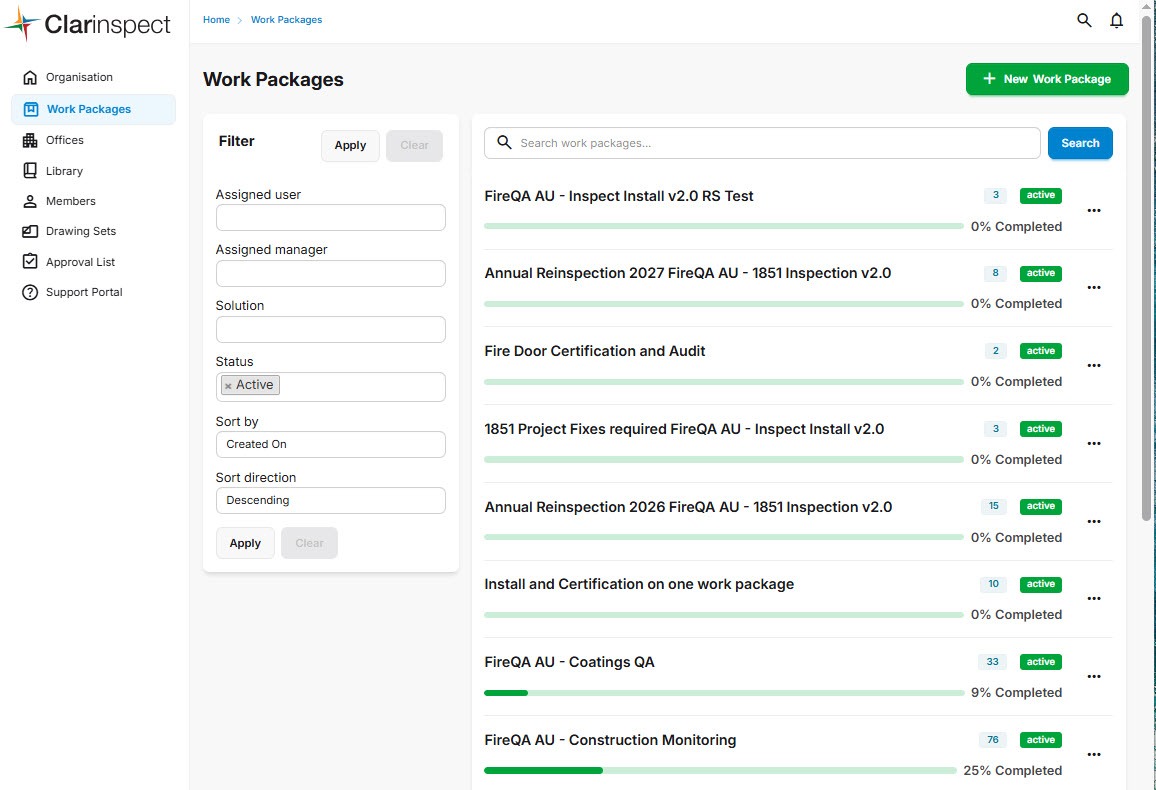
Task: Click the search magnifier icon in header
Action: click(1084, 20)
